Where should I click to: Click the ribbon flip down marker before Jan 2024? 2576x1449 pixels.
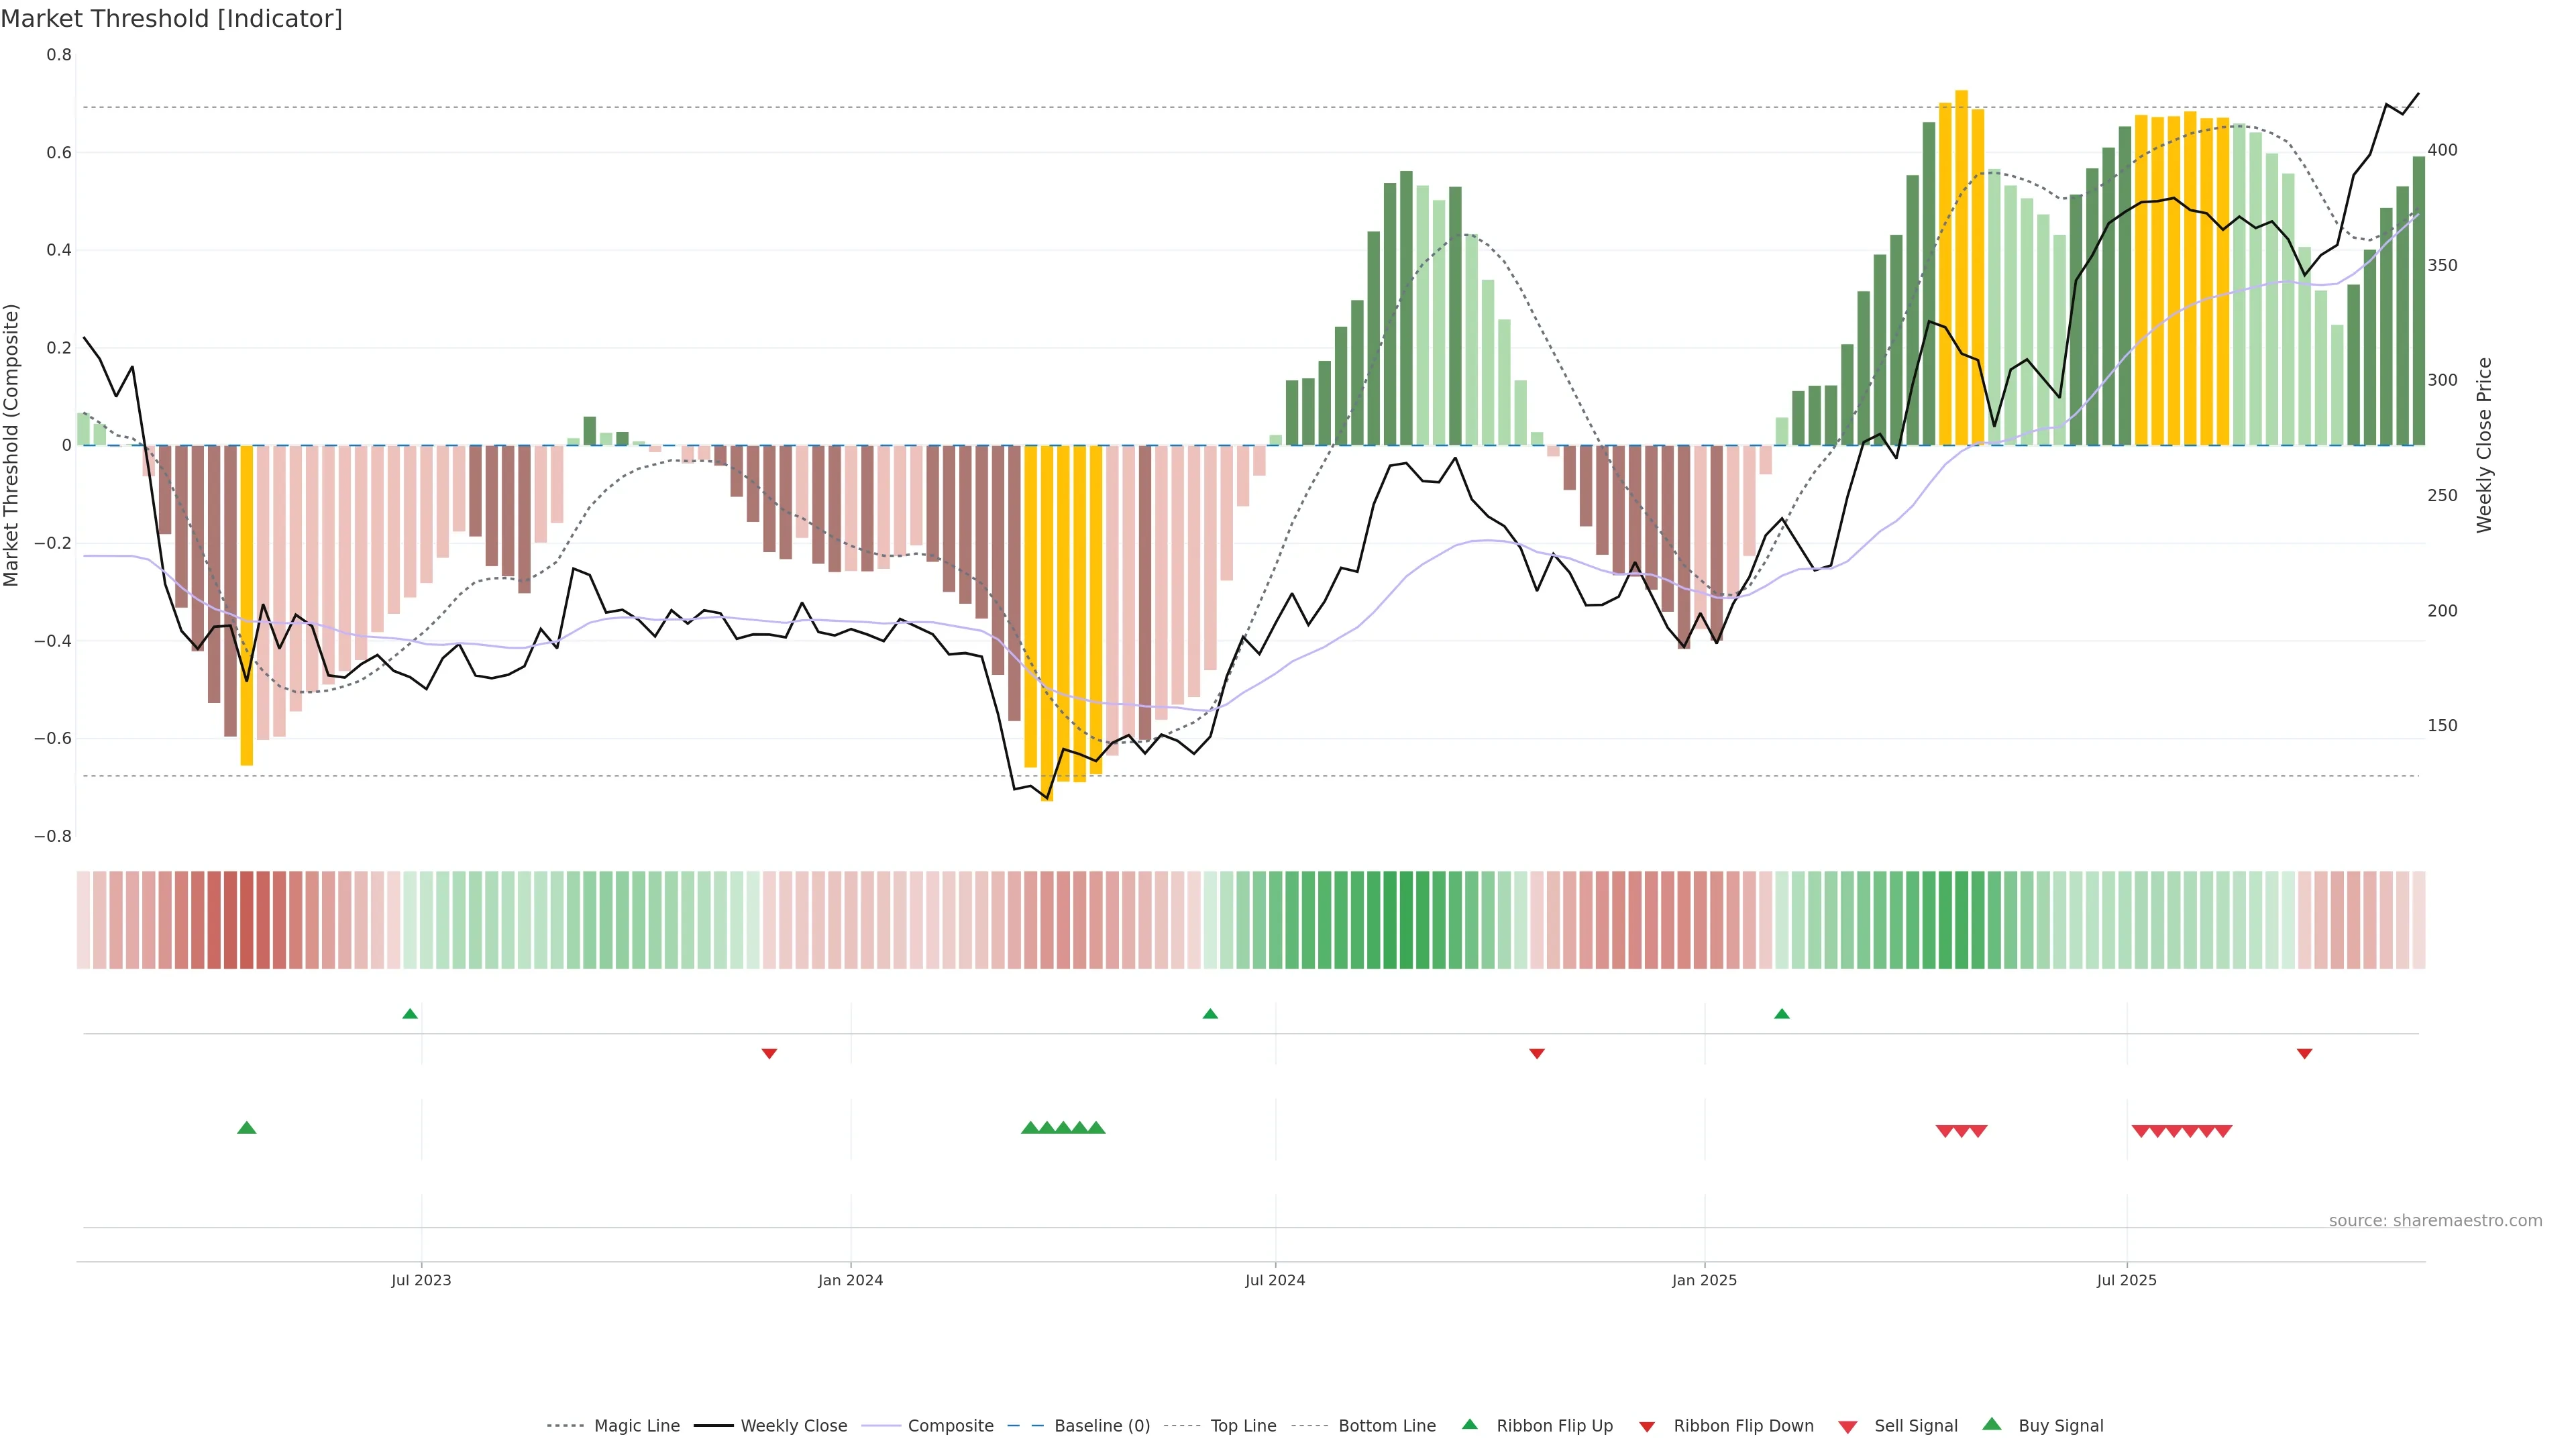click(x=769, y=1054)
